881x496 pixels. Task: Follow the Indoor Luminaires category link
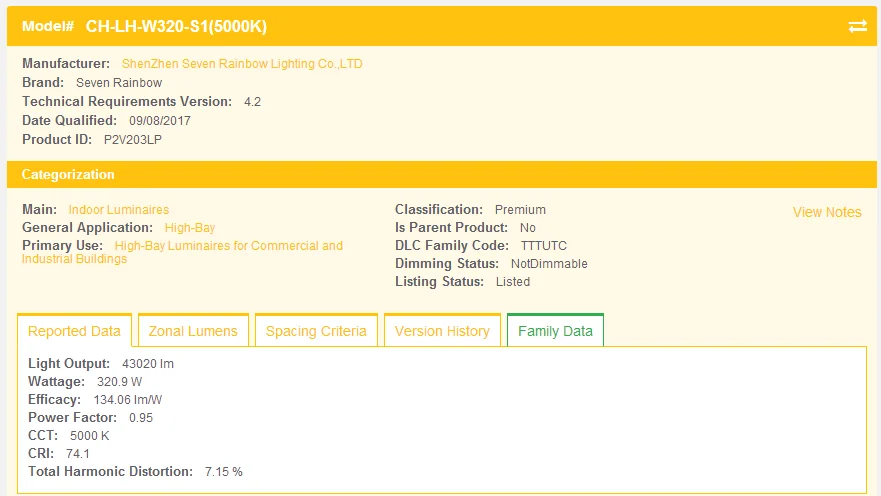click(x=118, y=210)
